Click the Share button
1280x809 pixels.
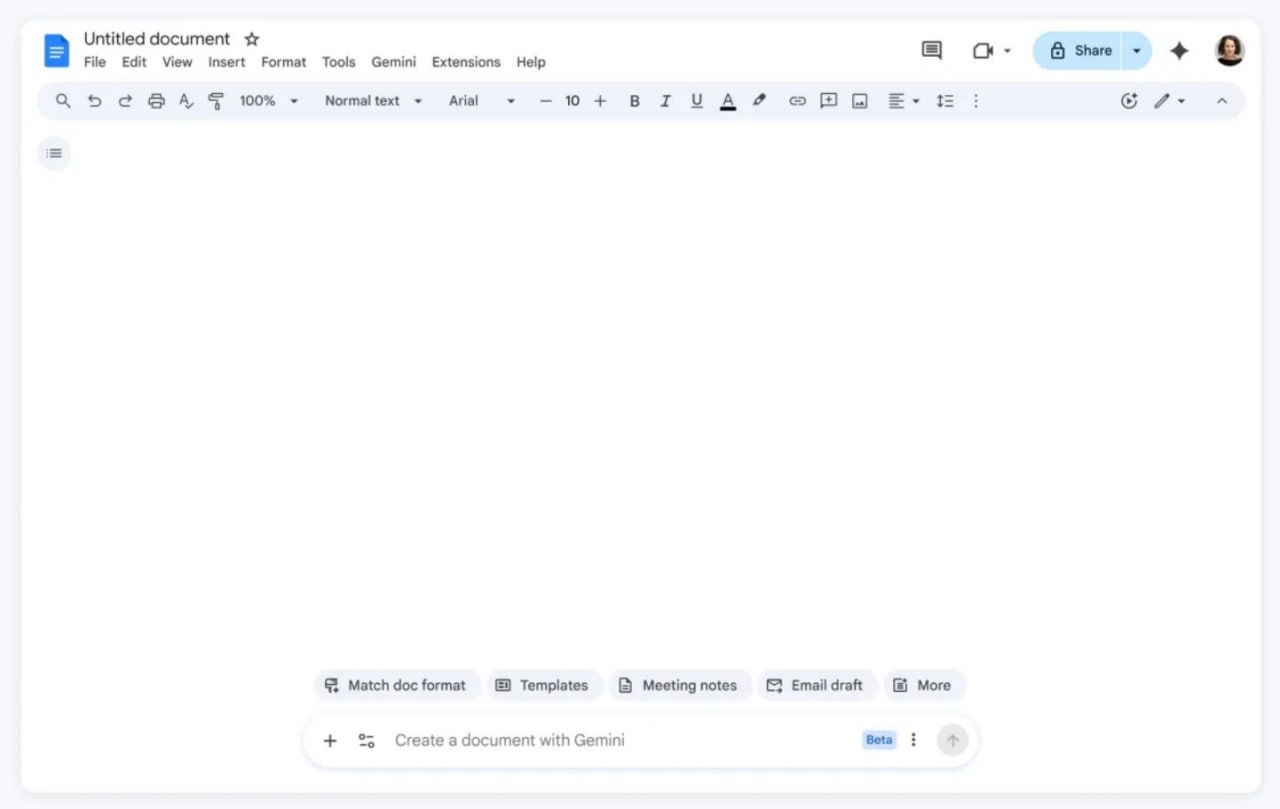tap(1079, 51)
